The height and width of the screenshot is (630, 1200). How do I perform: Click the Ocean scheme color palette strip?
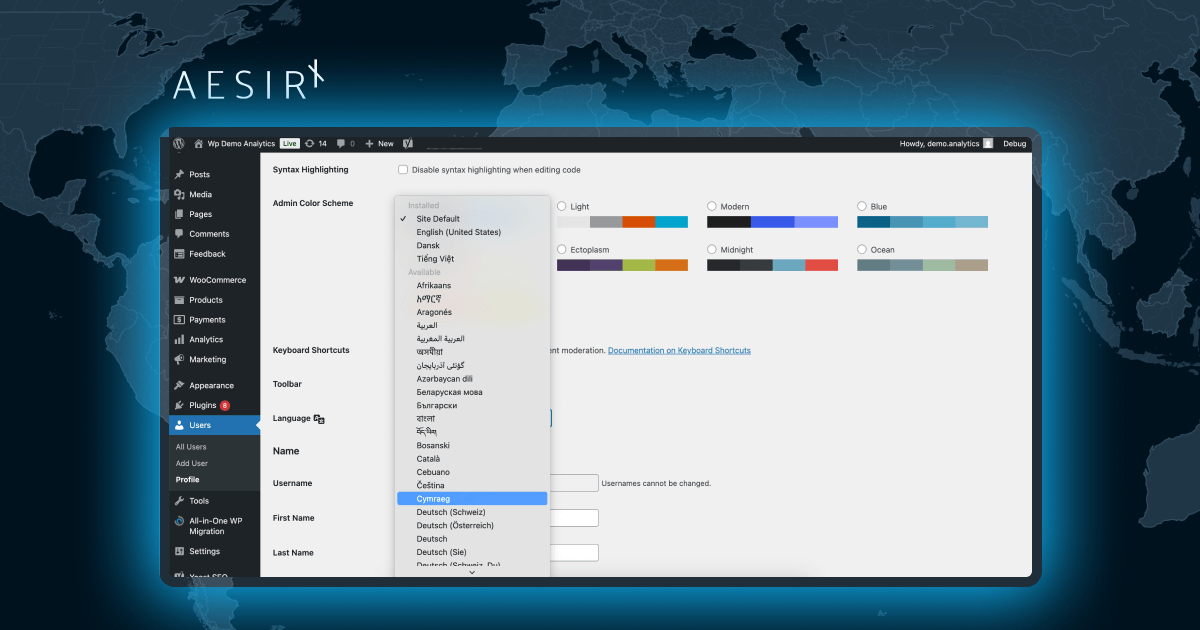click(x=922, y=265)
